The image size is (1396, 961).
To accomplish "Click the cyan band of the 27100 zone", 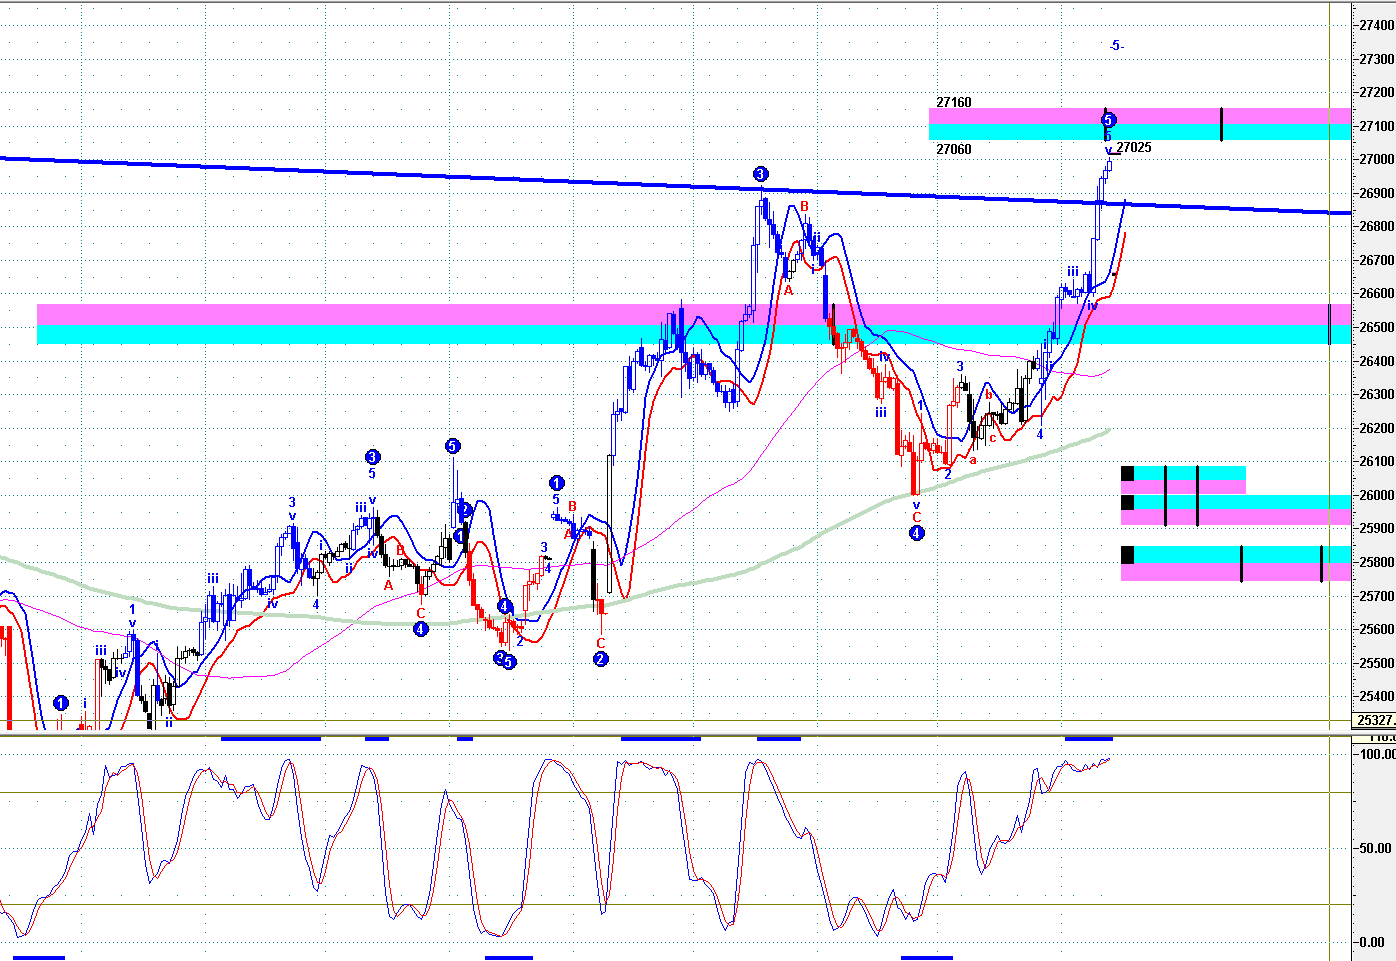I will click(1000, 132).
